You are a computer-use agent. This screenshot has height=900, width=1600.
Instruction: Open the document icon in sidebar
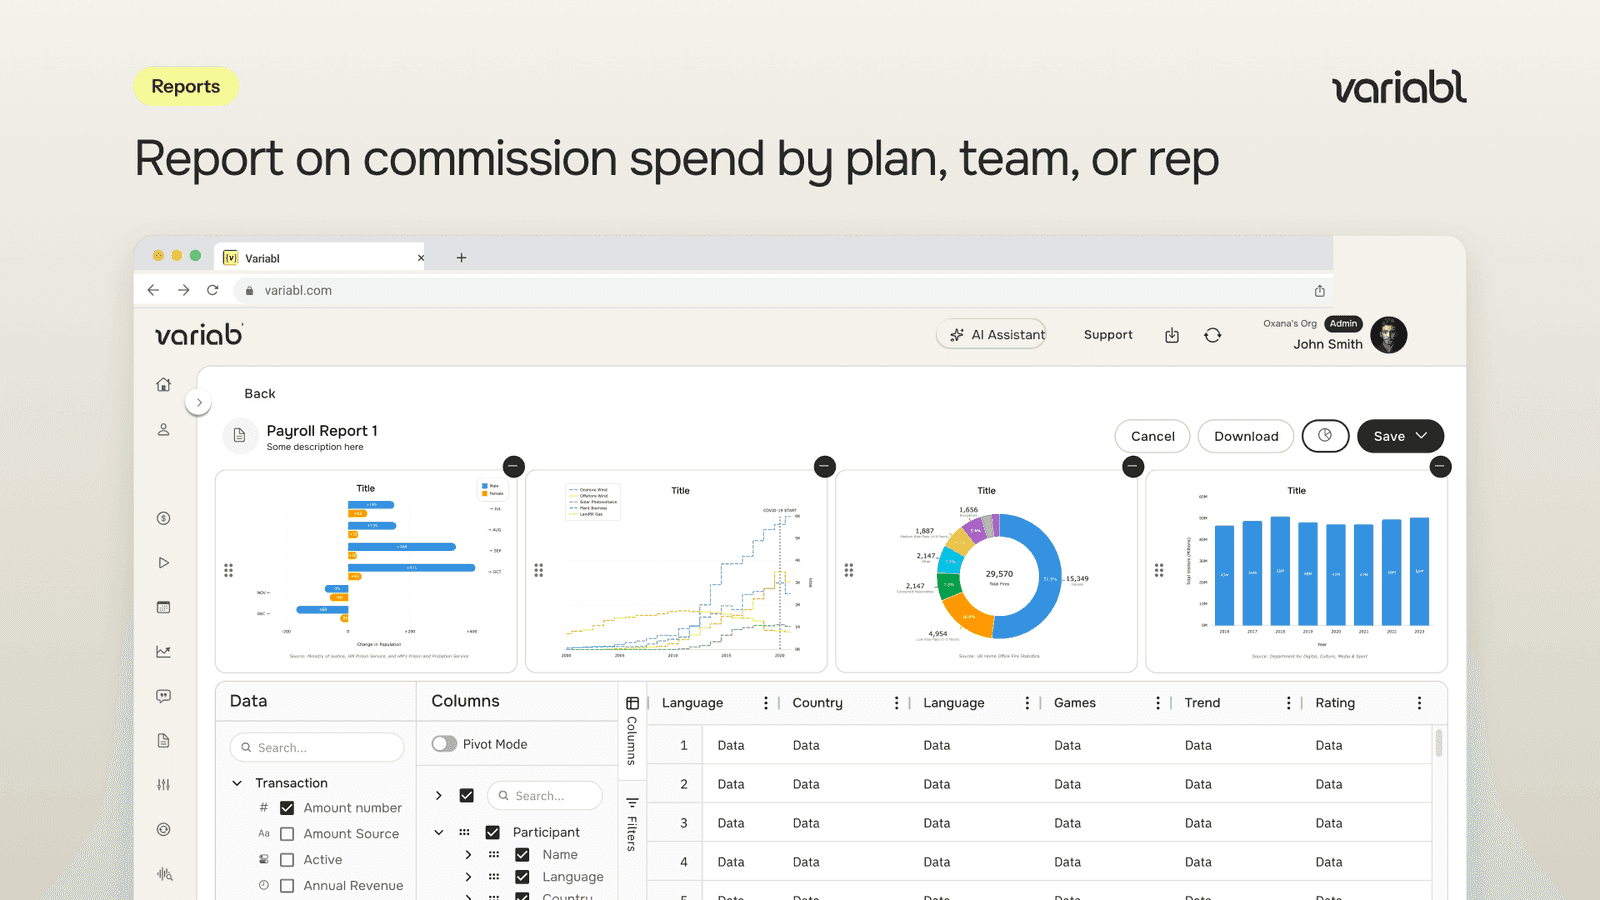164,741
